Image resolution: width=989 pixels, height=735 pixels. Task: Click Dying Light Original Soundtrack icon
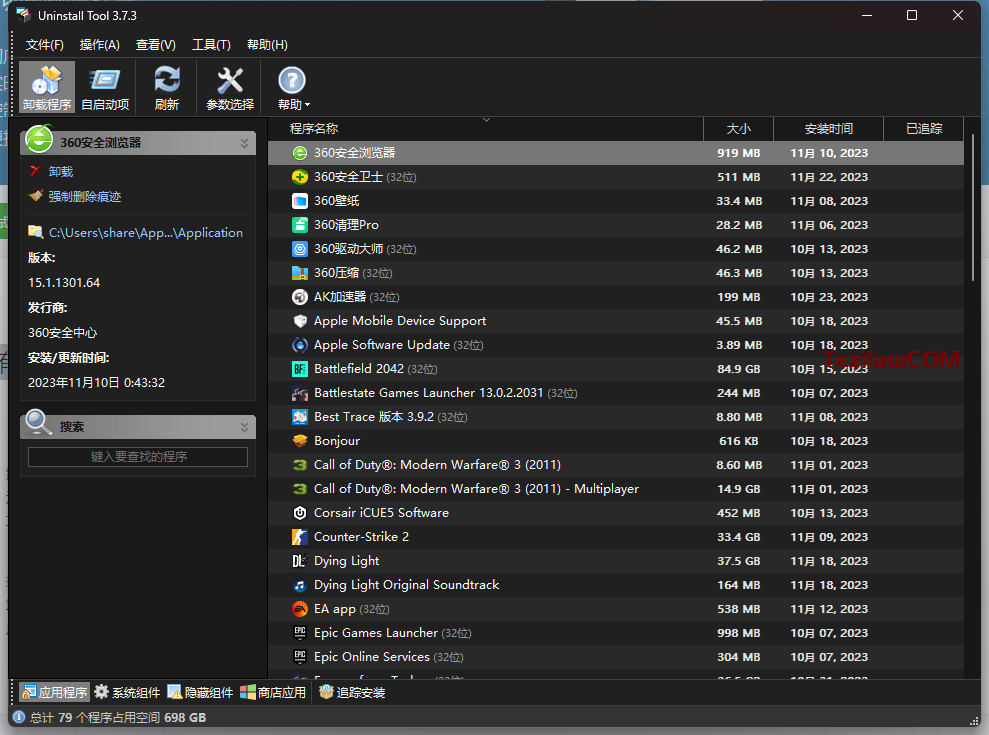[x=300, y=584]
